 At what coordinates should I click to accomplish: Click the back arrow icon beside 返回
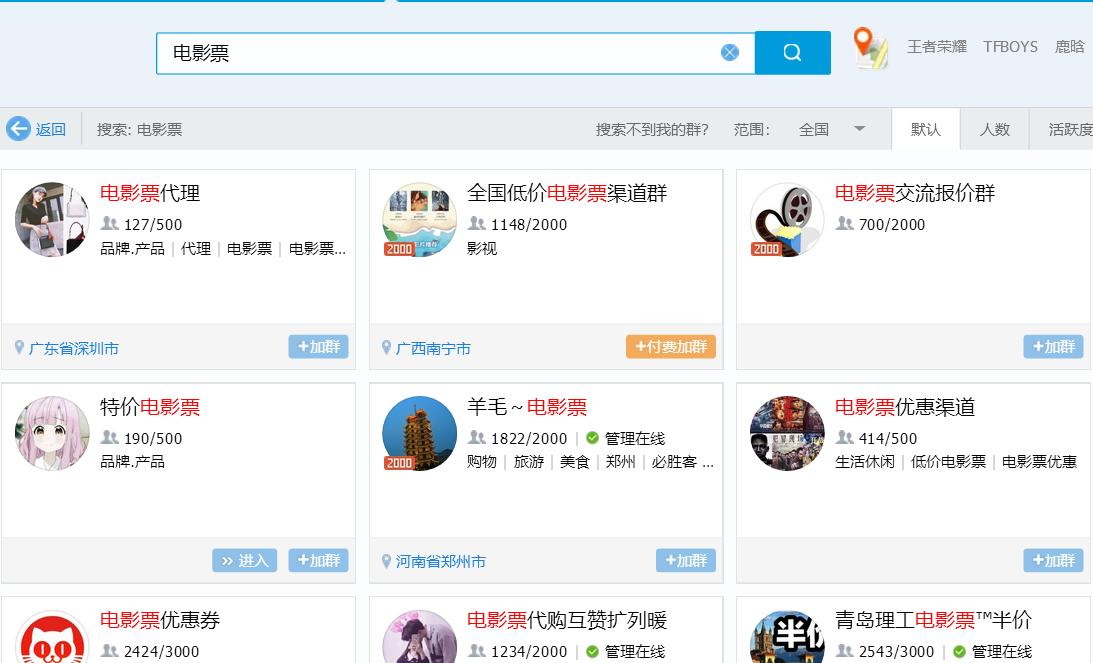click(19, 128)
